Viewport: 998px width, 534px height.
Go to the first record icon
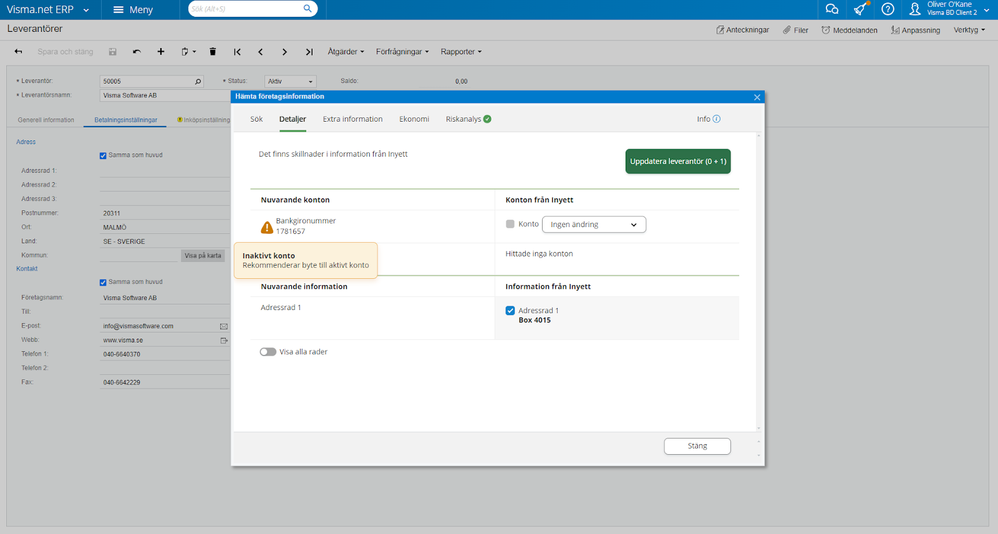pyautogui.click(x=237, y=51)
